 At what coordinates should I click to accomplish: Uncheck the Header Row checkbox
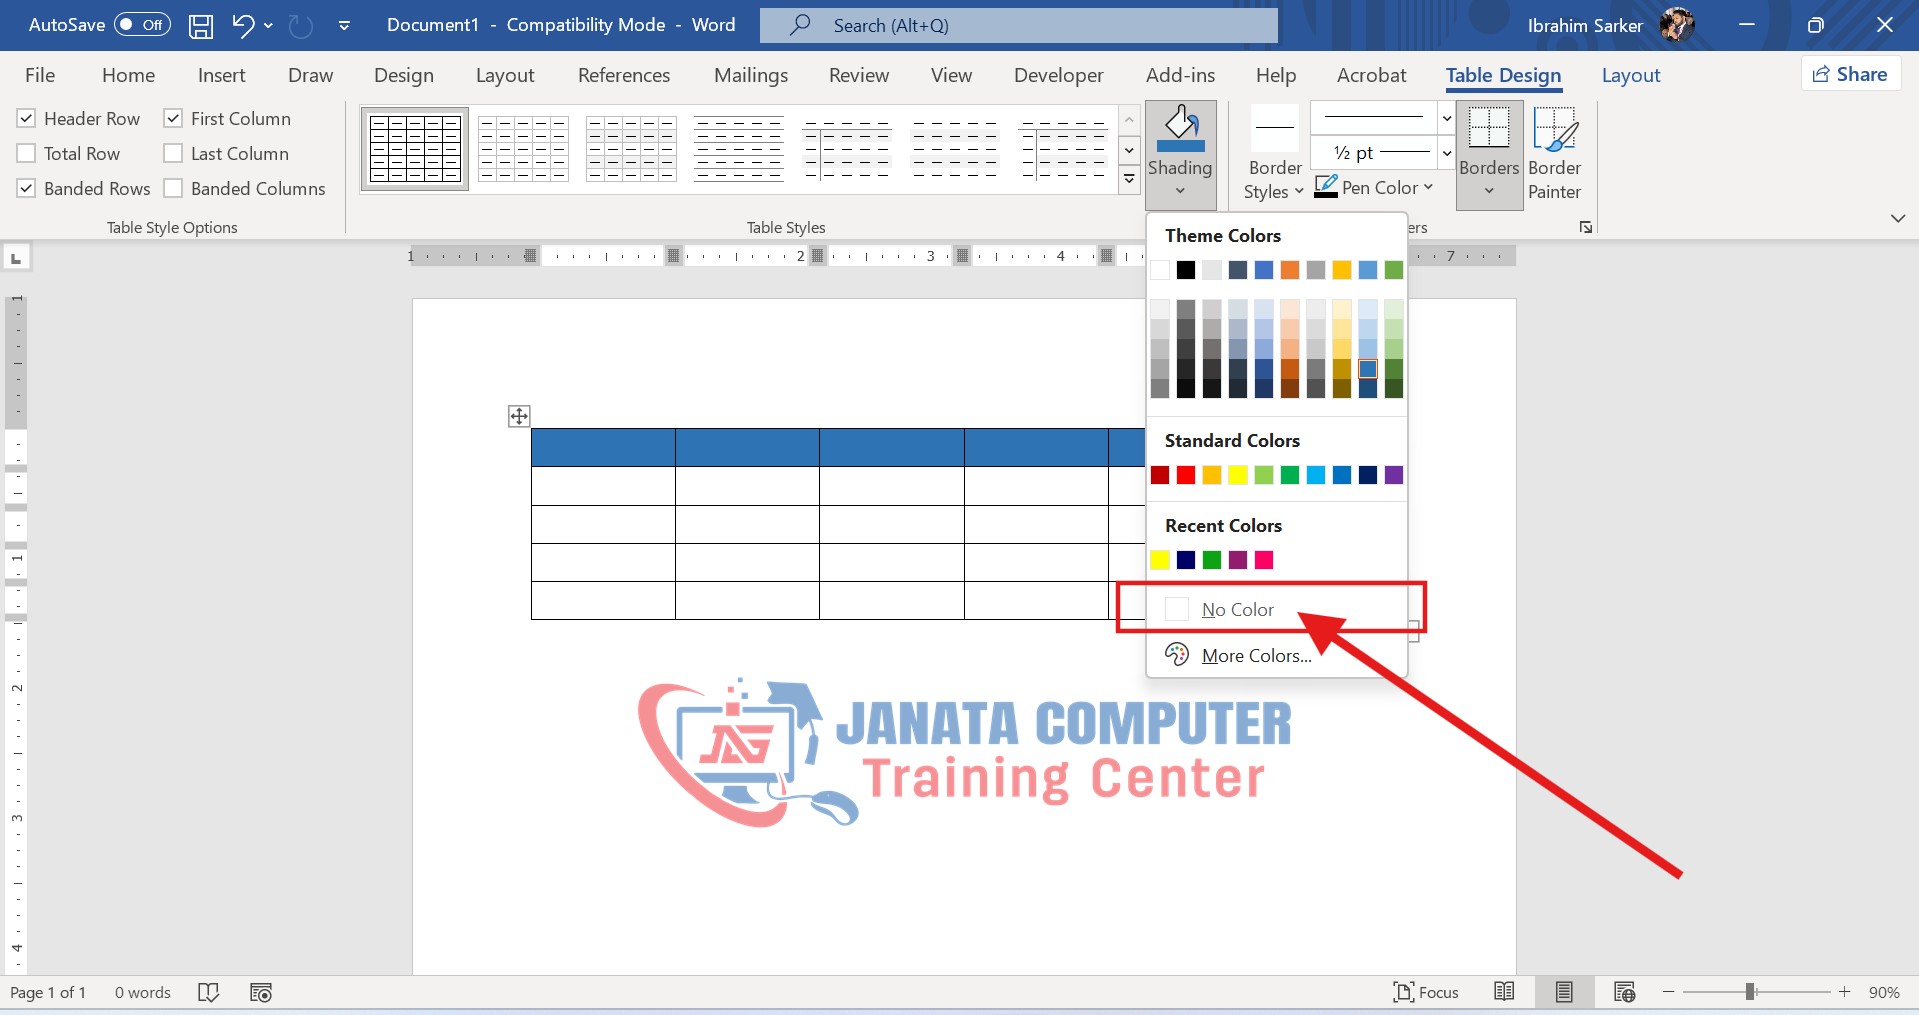[x=27, y=119]
